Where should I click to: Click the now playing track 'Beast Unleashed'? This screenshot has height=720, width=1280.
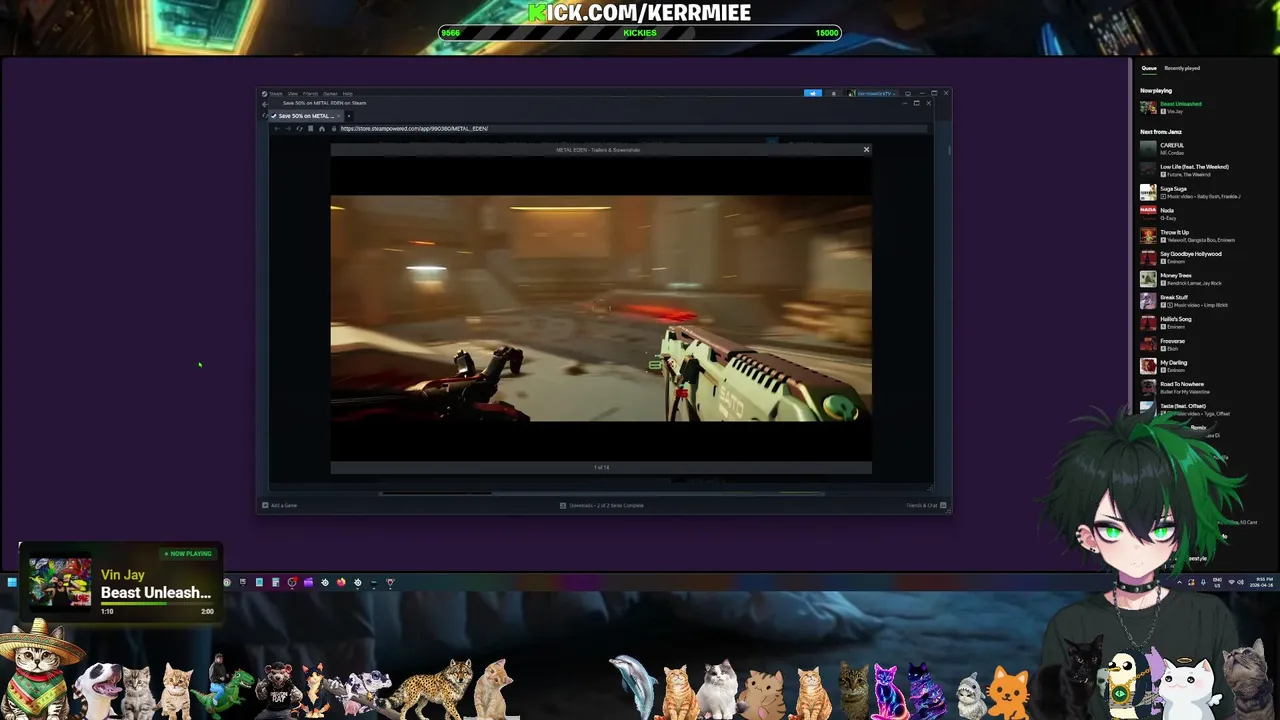click(x=1180, y=104)
